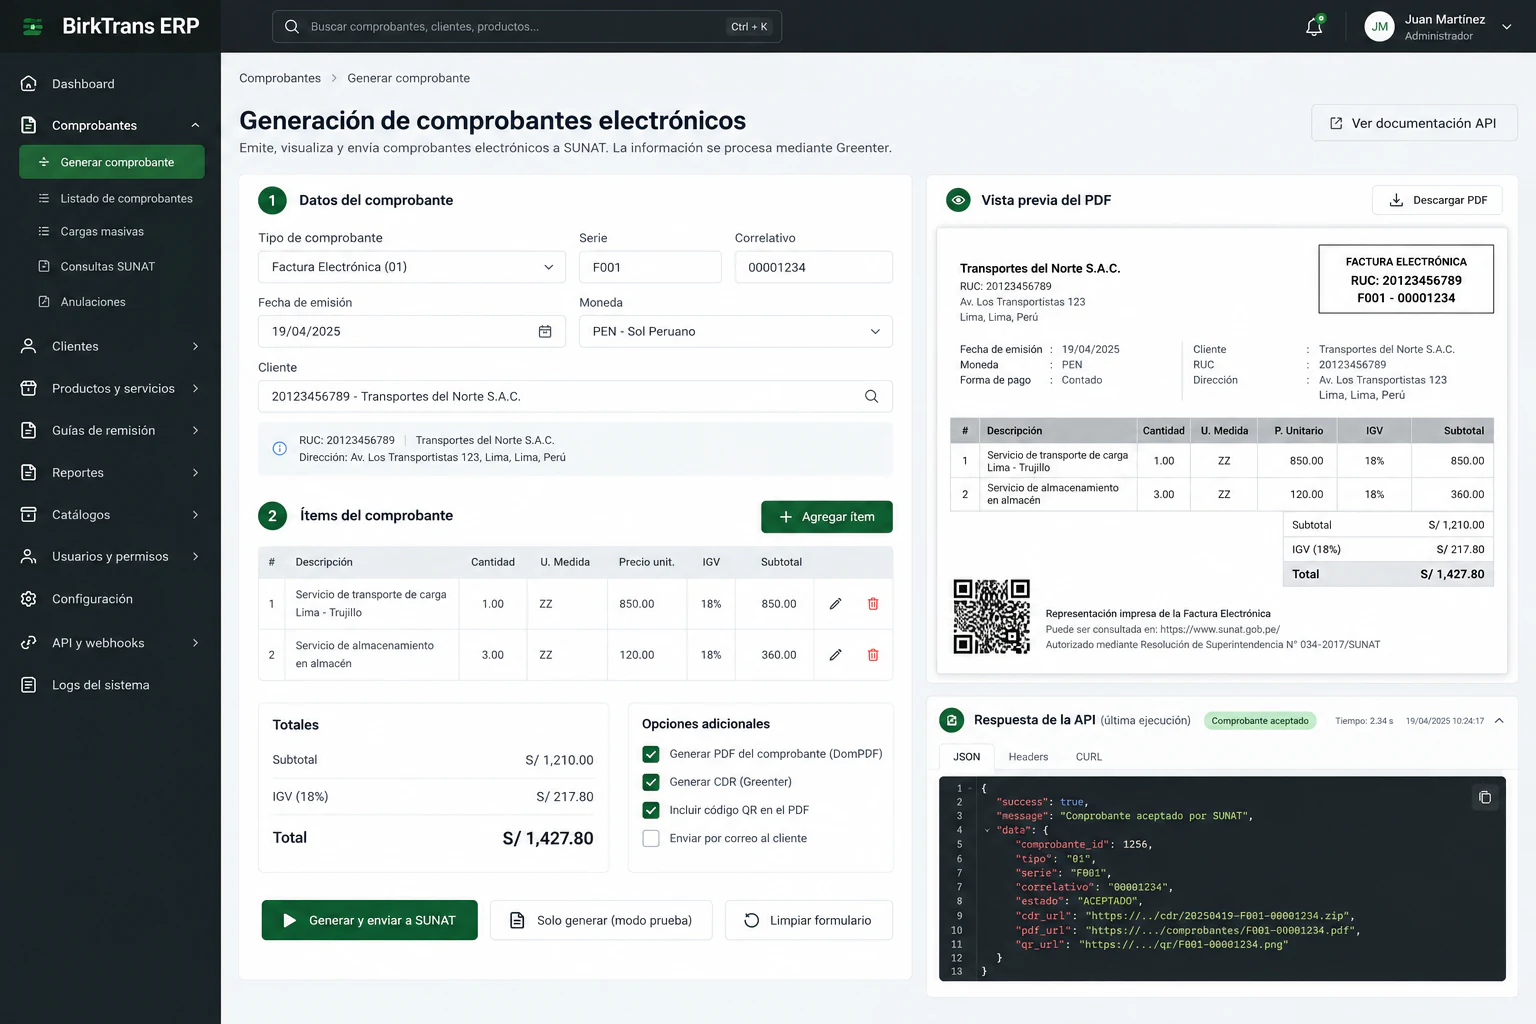Viewport: 1536px width, 1024px height.
Task: Click Agregar ítem button
Action: tap(827, 517)
